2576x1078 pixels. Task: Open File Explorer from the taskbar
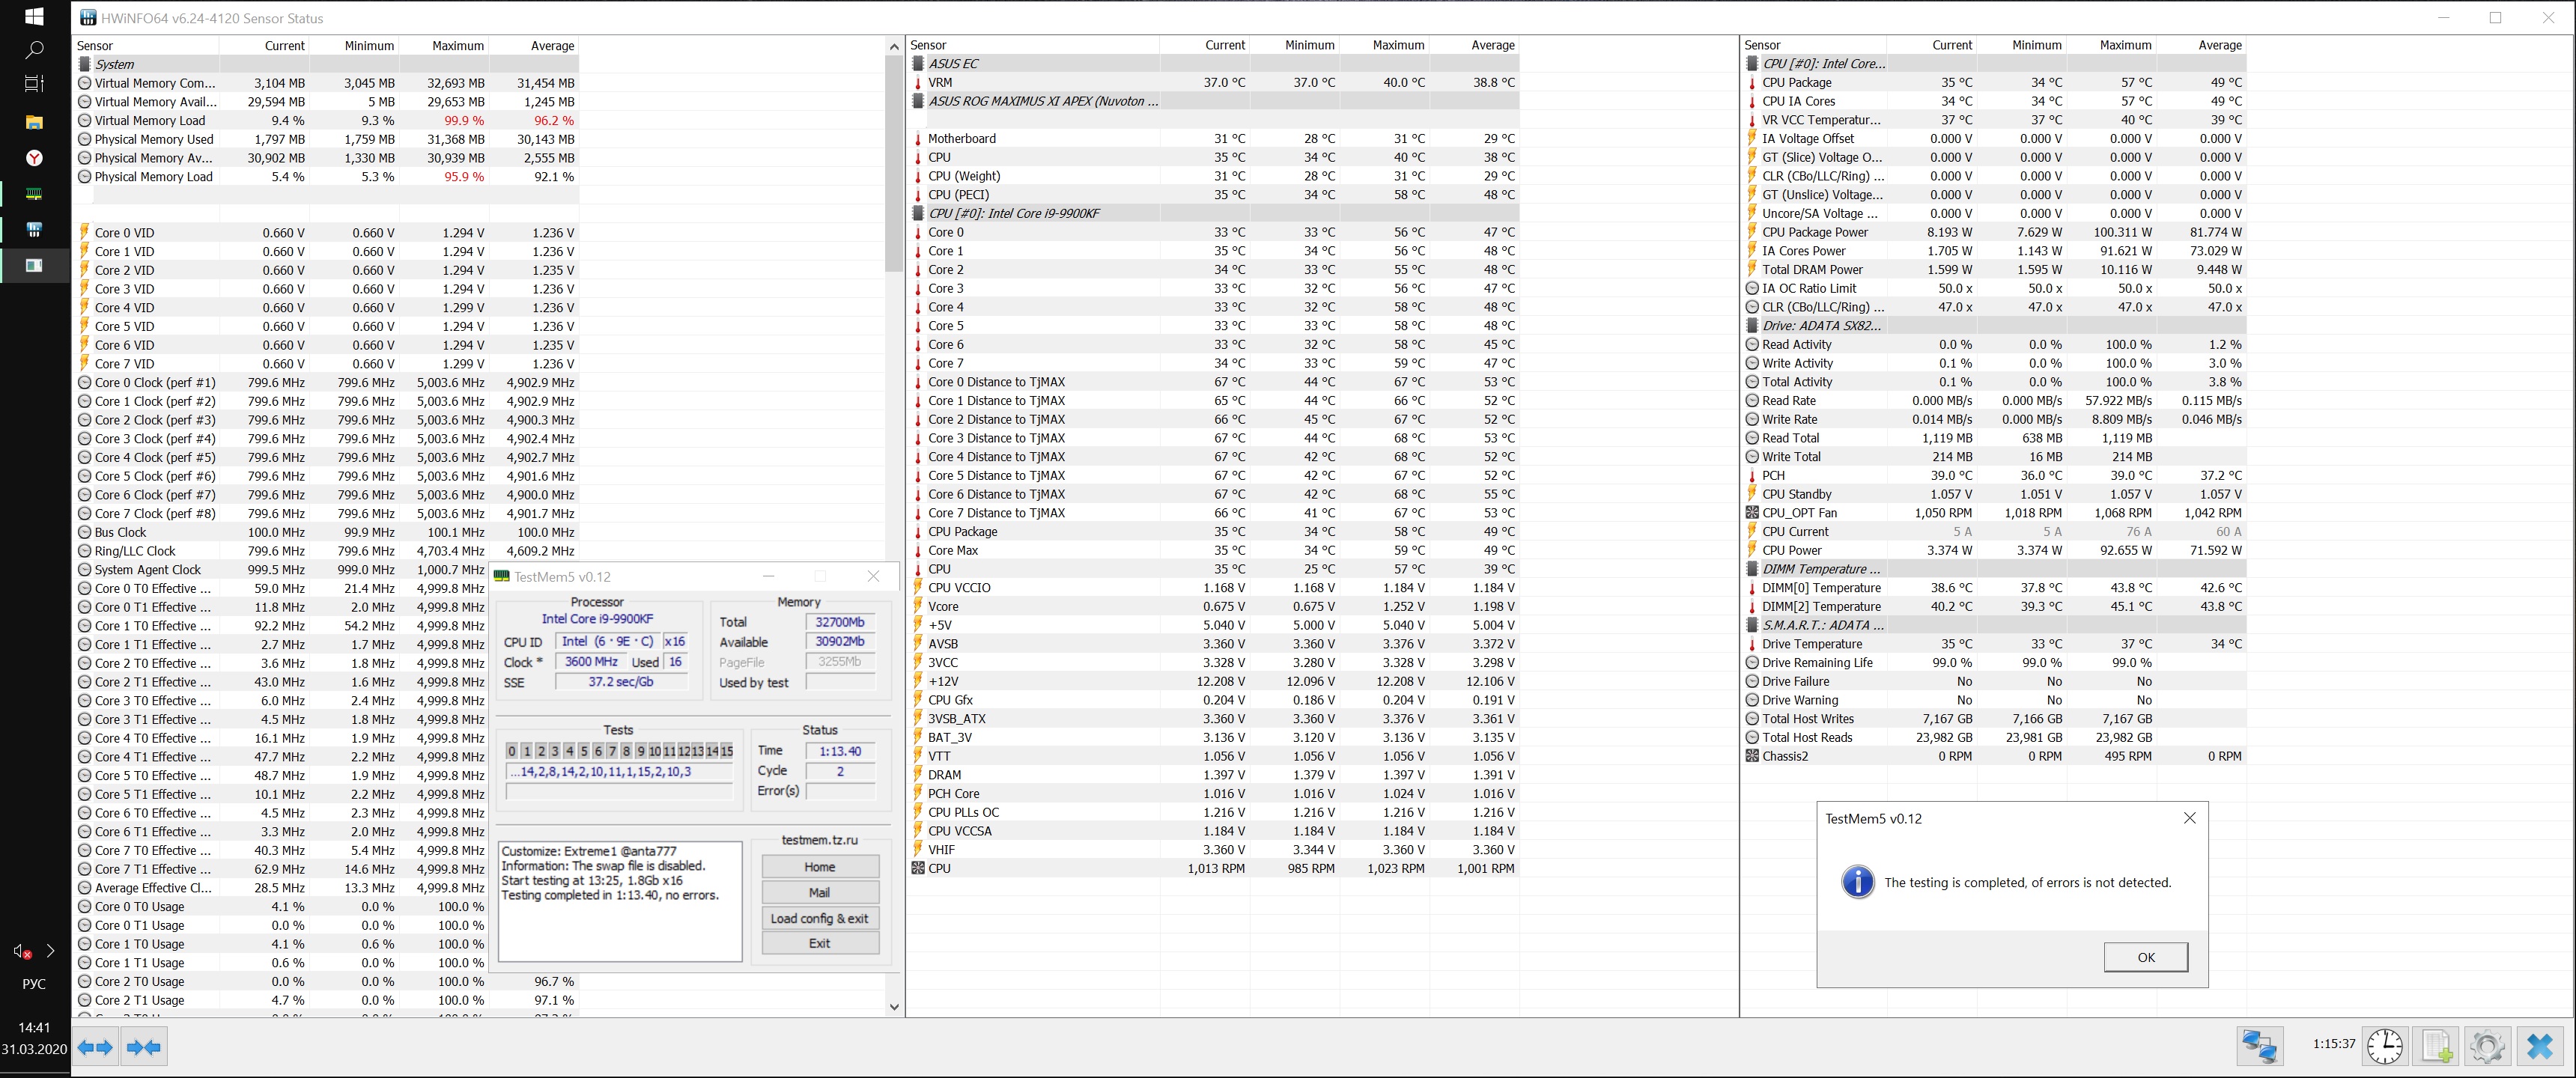pos(34,122)
